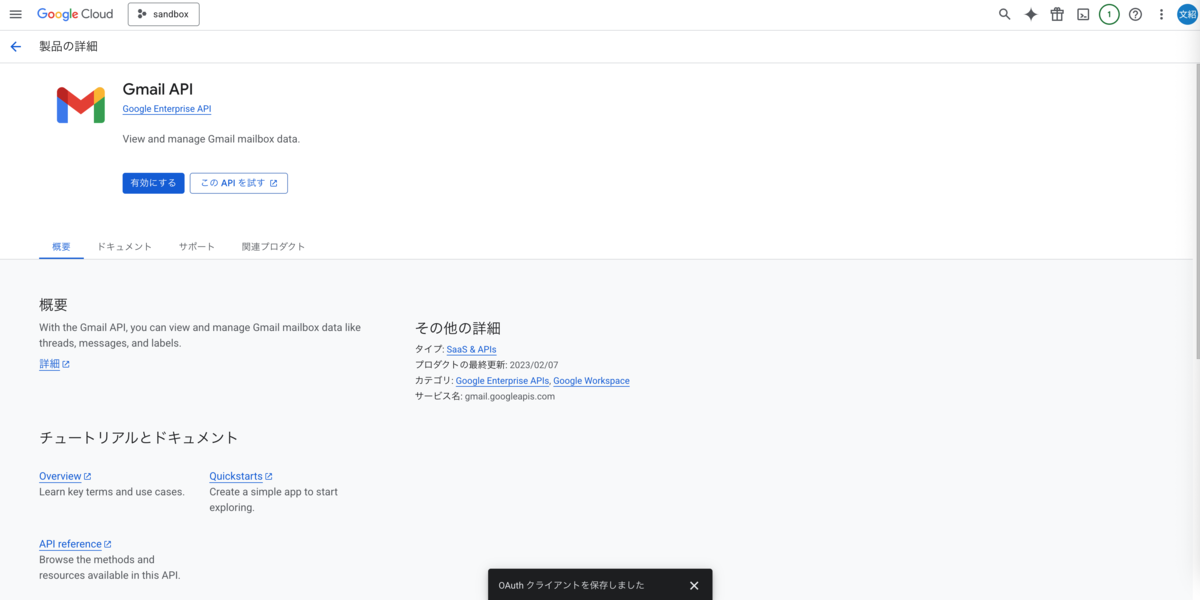Switch to the サポート tab
The height and width of the screenshot is (600, 1200).
pos(197,246)
